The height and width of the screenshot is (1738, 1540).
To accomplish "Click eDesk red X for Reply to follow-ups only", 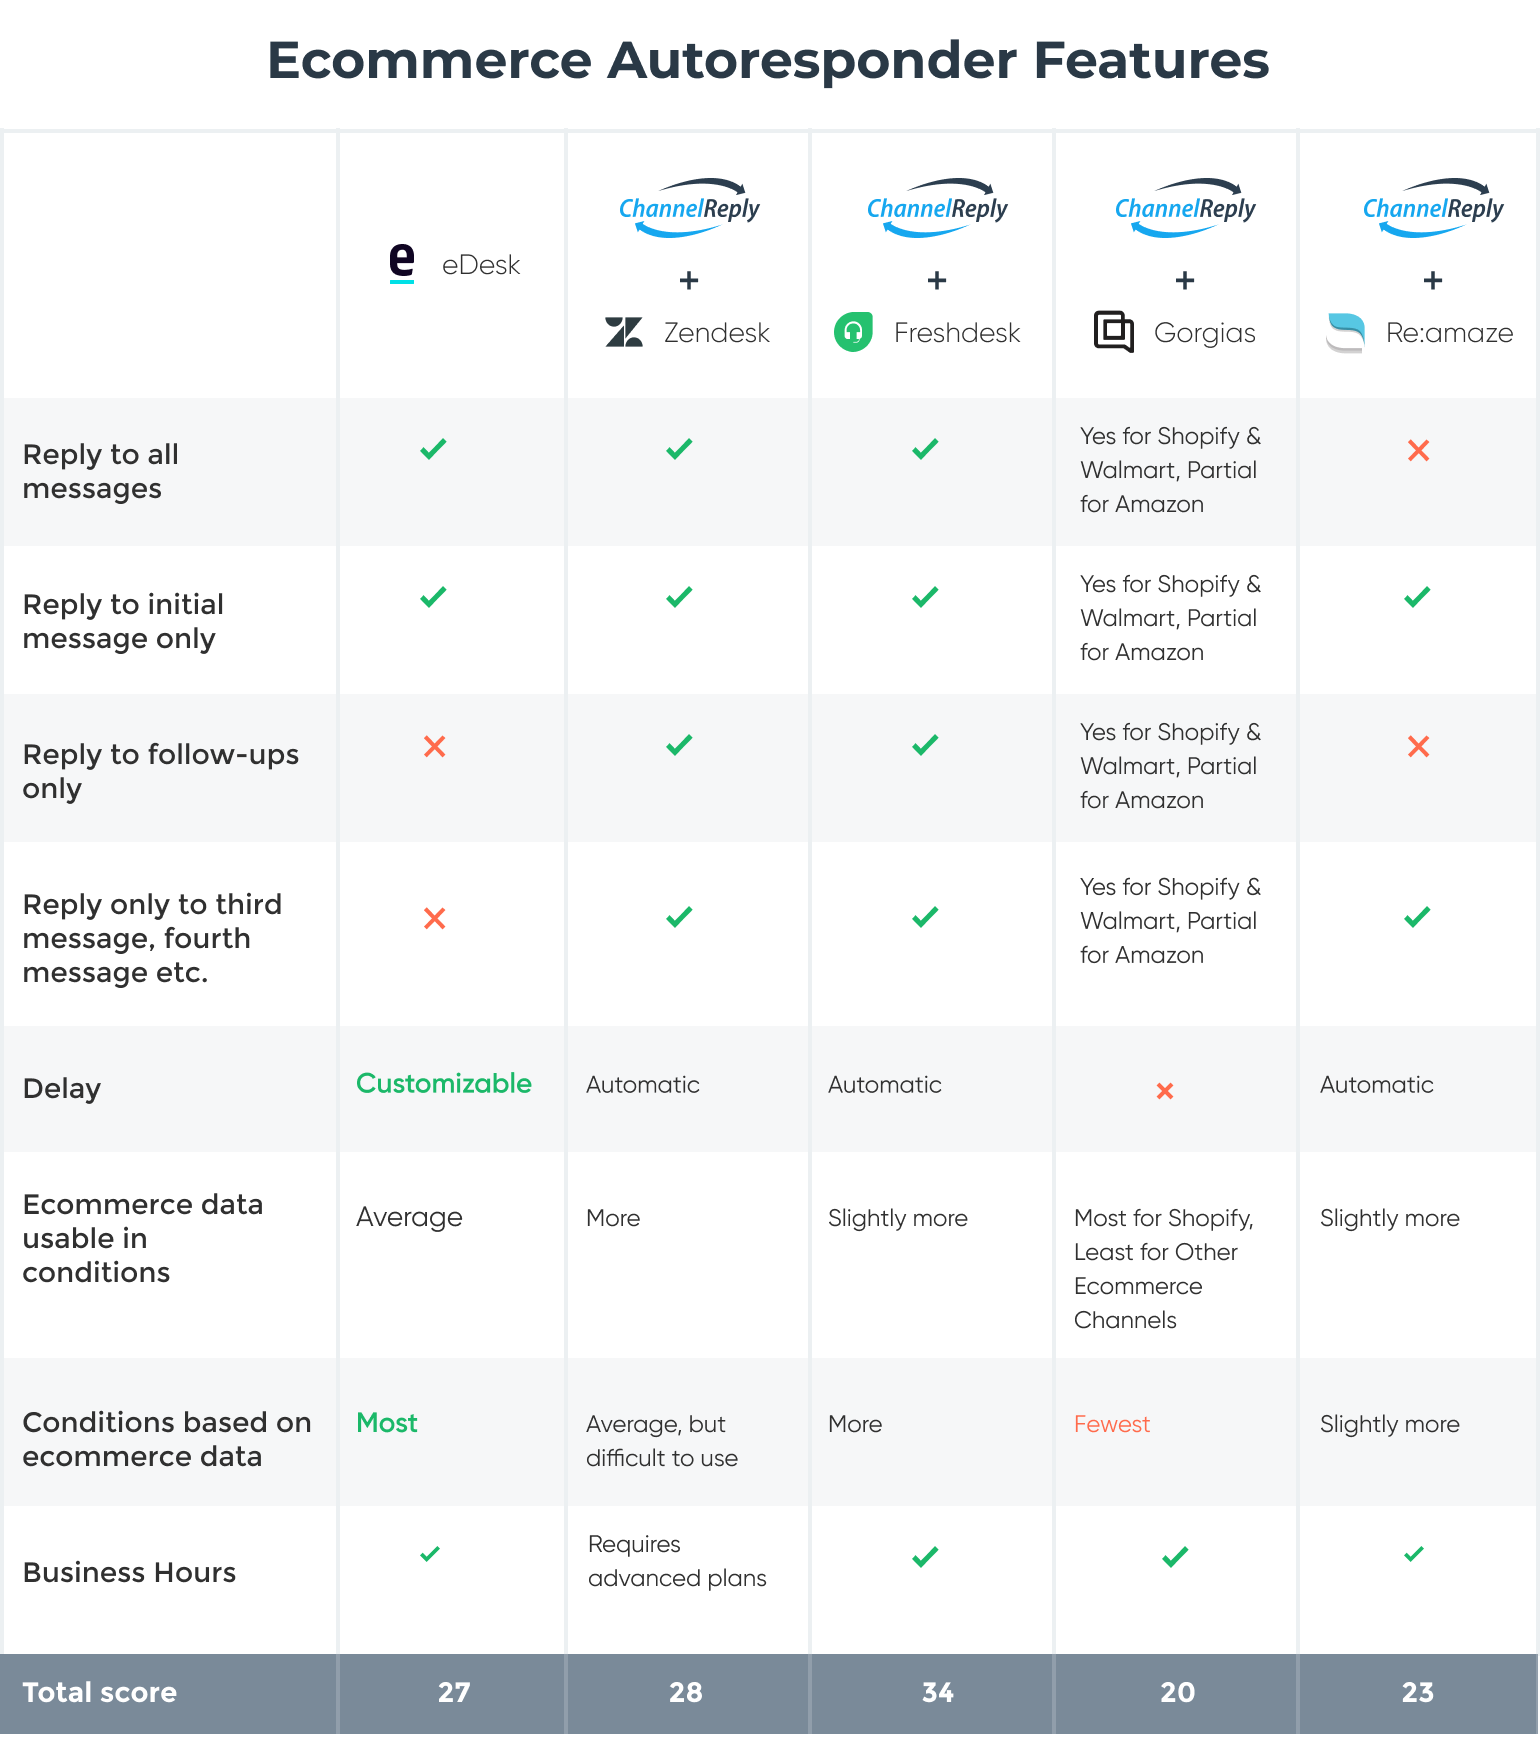I will coord(434,747).
